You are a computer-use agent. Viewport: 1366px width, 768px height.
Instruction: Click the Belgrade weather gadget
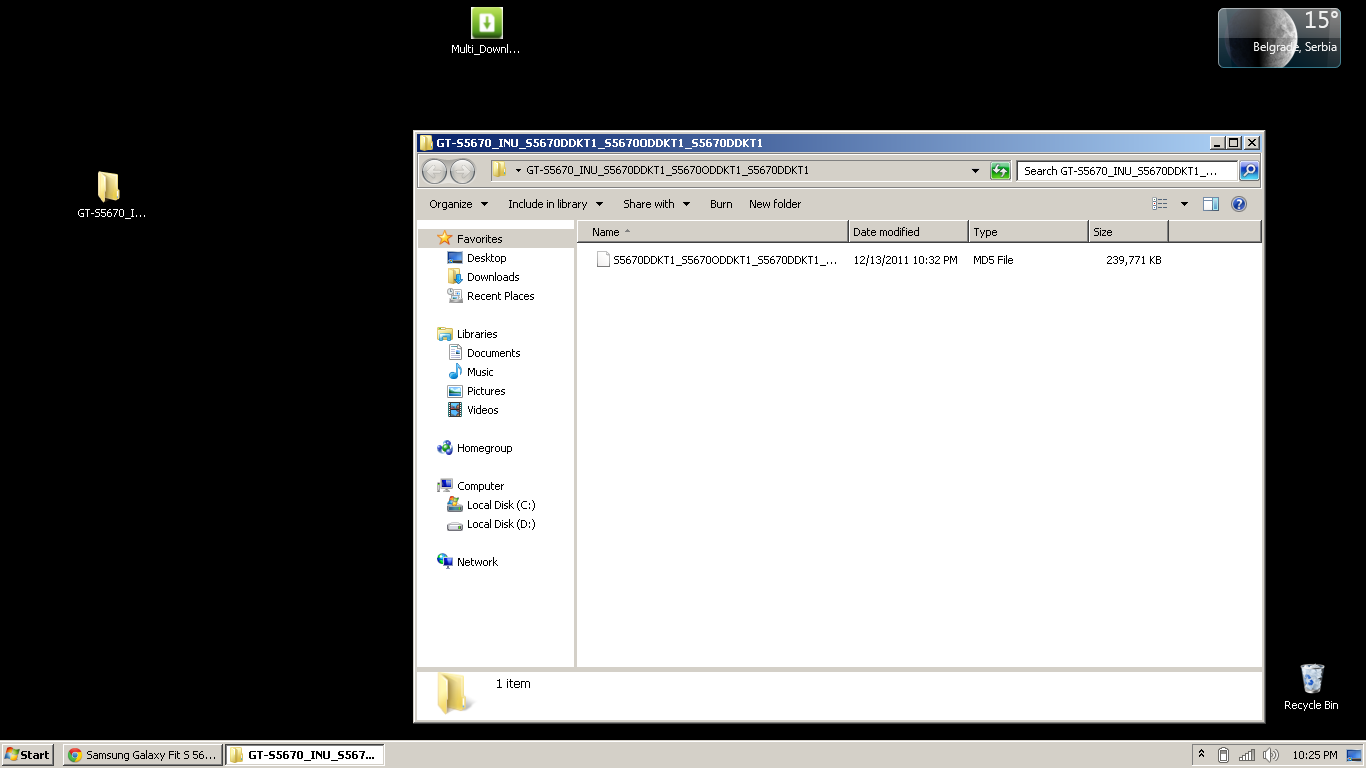(1279, 38)
